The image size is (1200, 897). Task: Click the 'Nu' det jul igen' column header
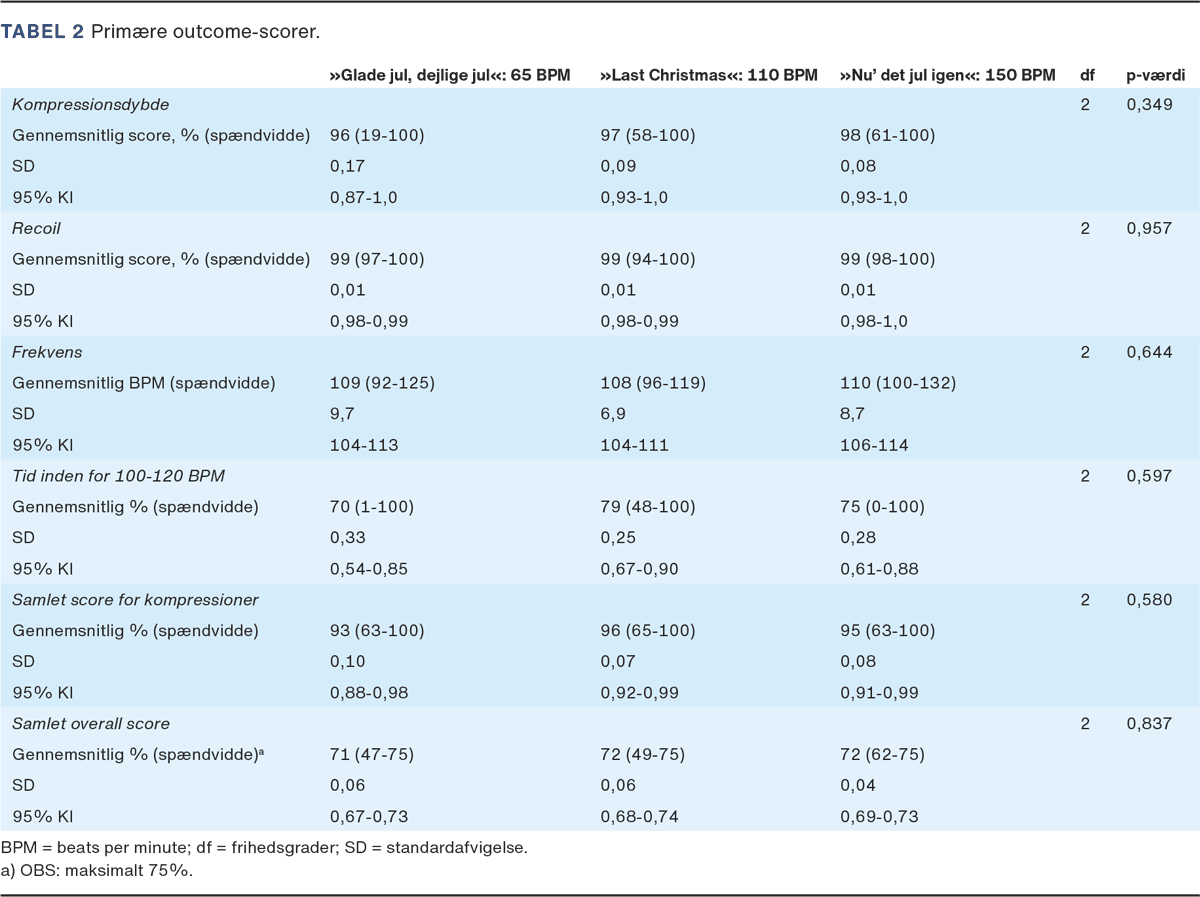tap(947, 75)
